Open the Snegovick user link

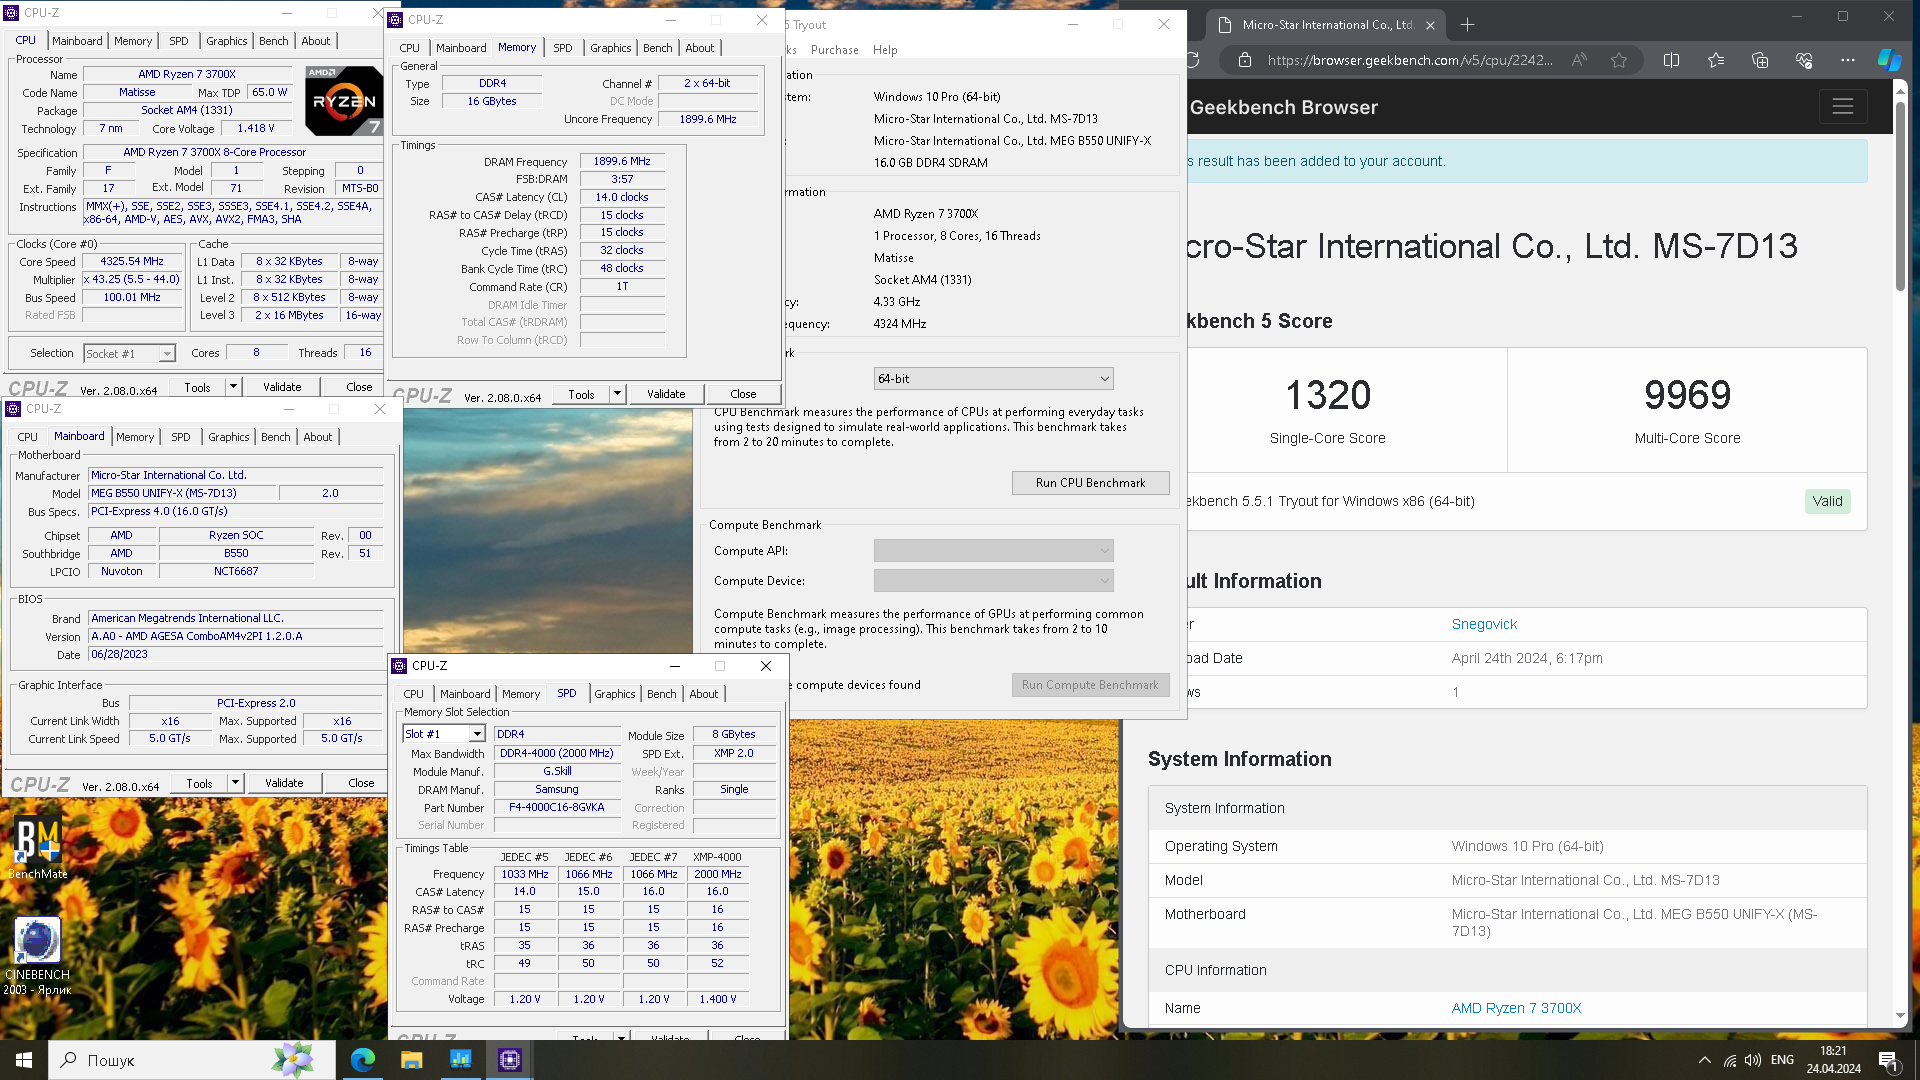(1484, 624)
